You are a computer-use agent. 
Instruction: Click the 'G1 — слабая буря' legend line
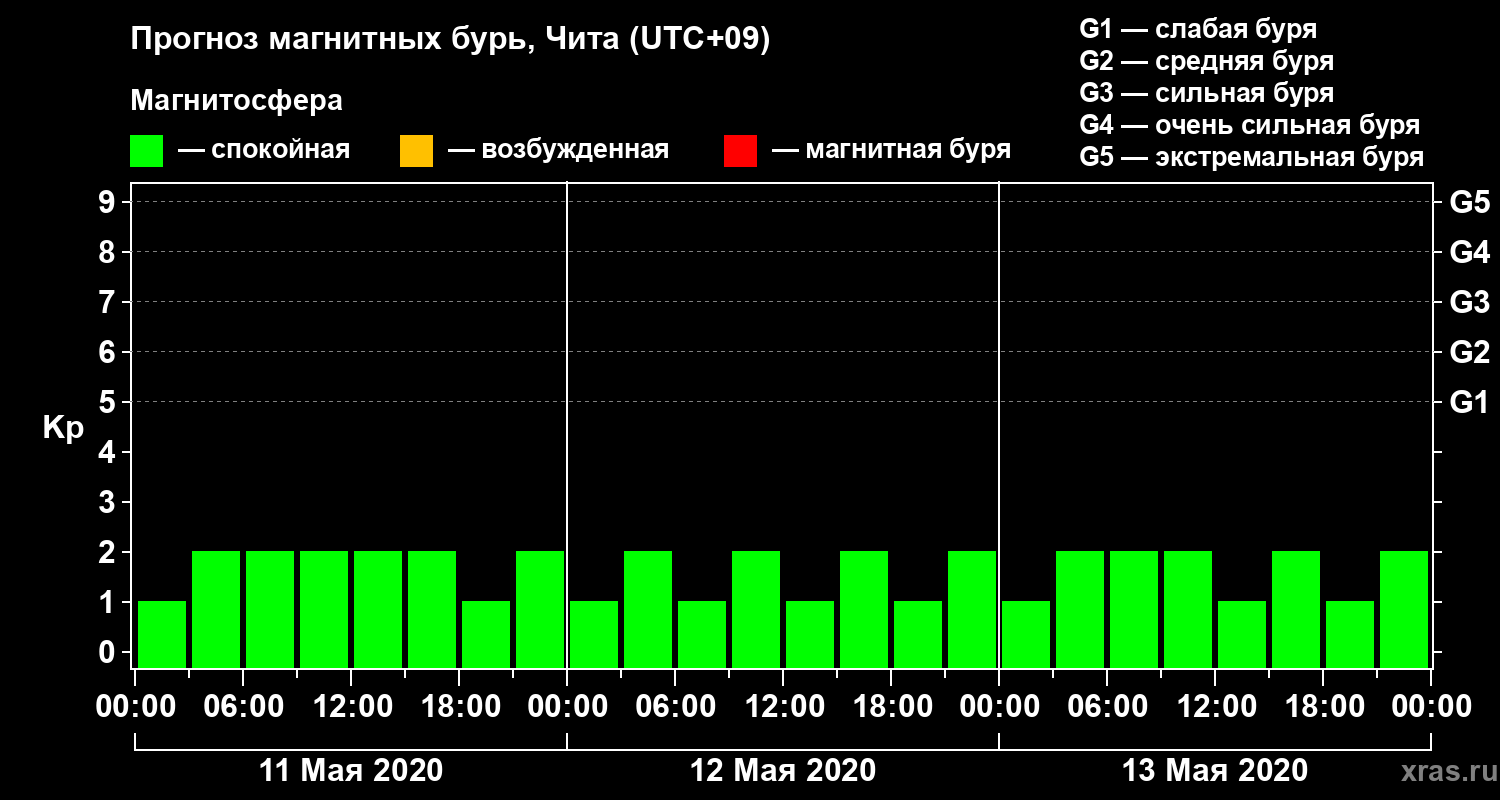pos(1198,29)
